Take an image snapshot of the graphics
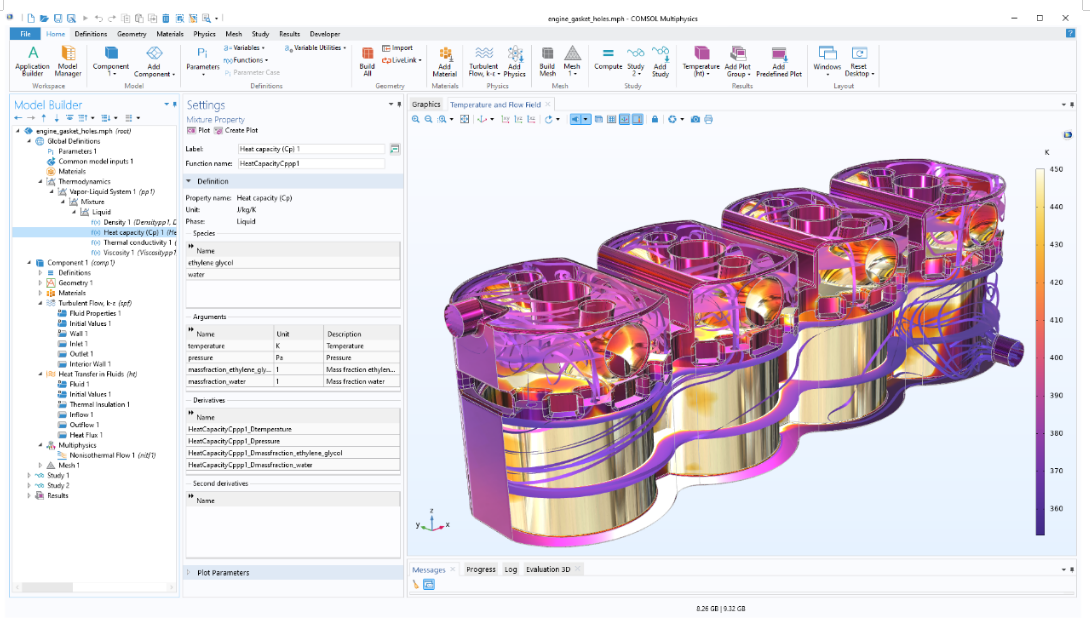Image resolution: width=1090 pixels, height=624 pixels. tap(695, 120)
